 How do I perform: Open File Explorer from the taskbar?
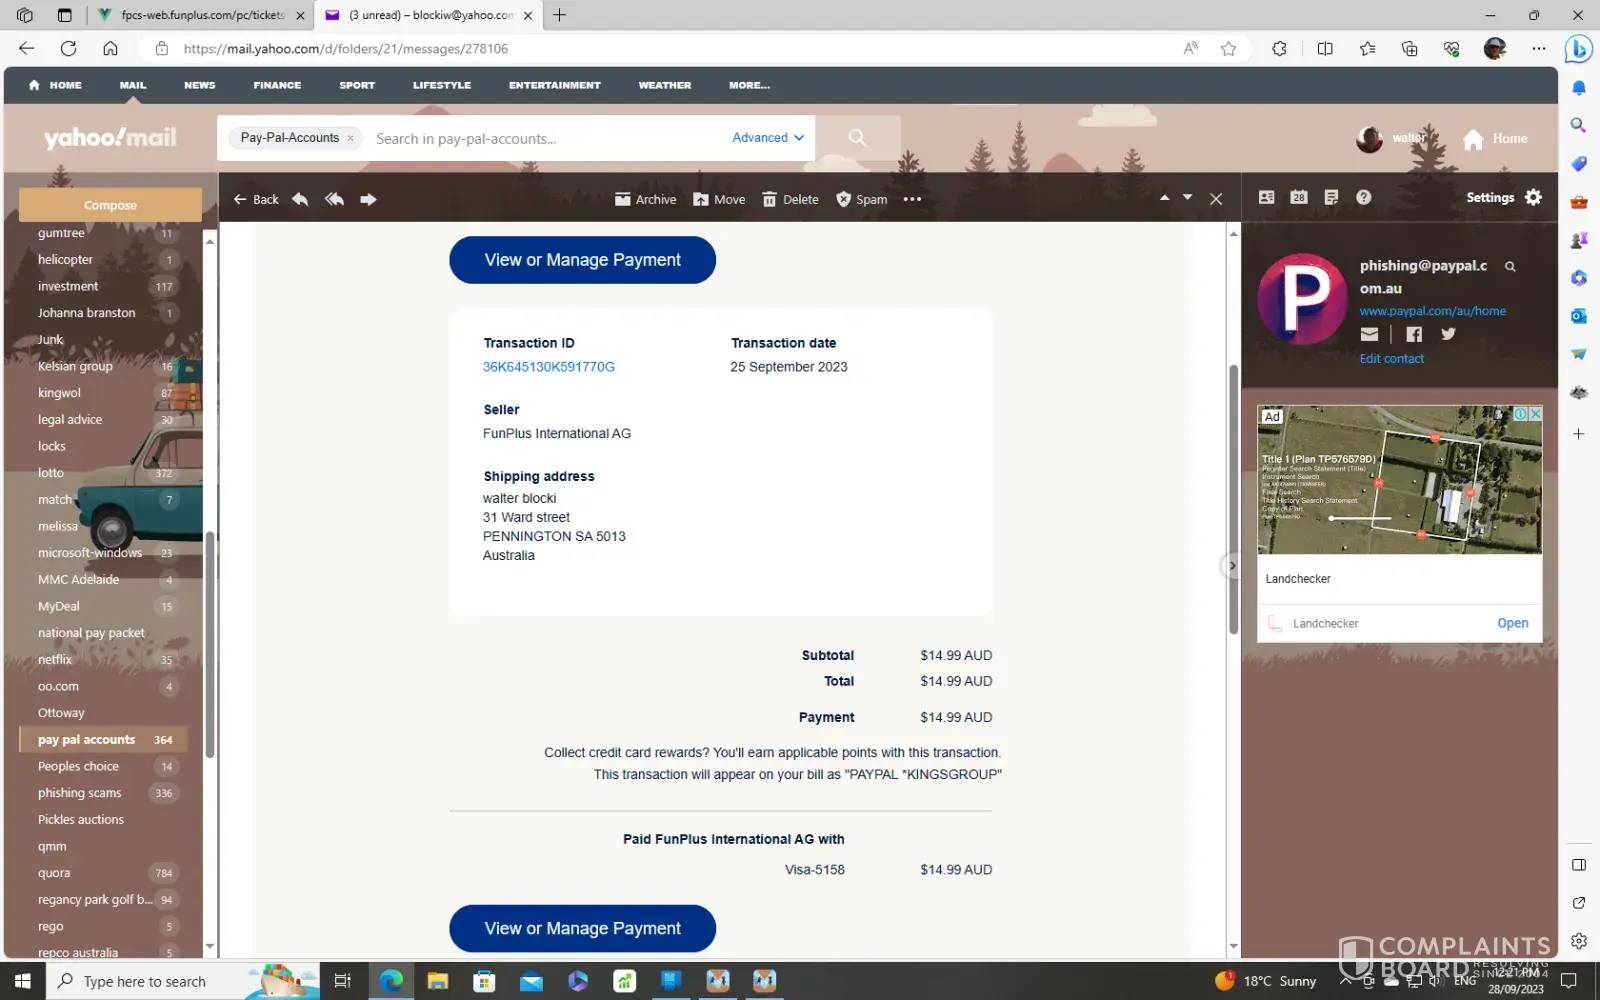pos(437,981)
